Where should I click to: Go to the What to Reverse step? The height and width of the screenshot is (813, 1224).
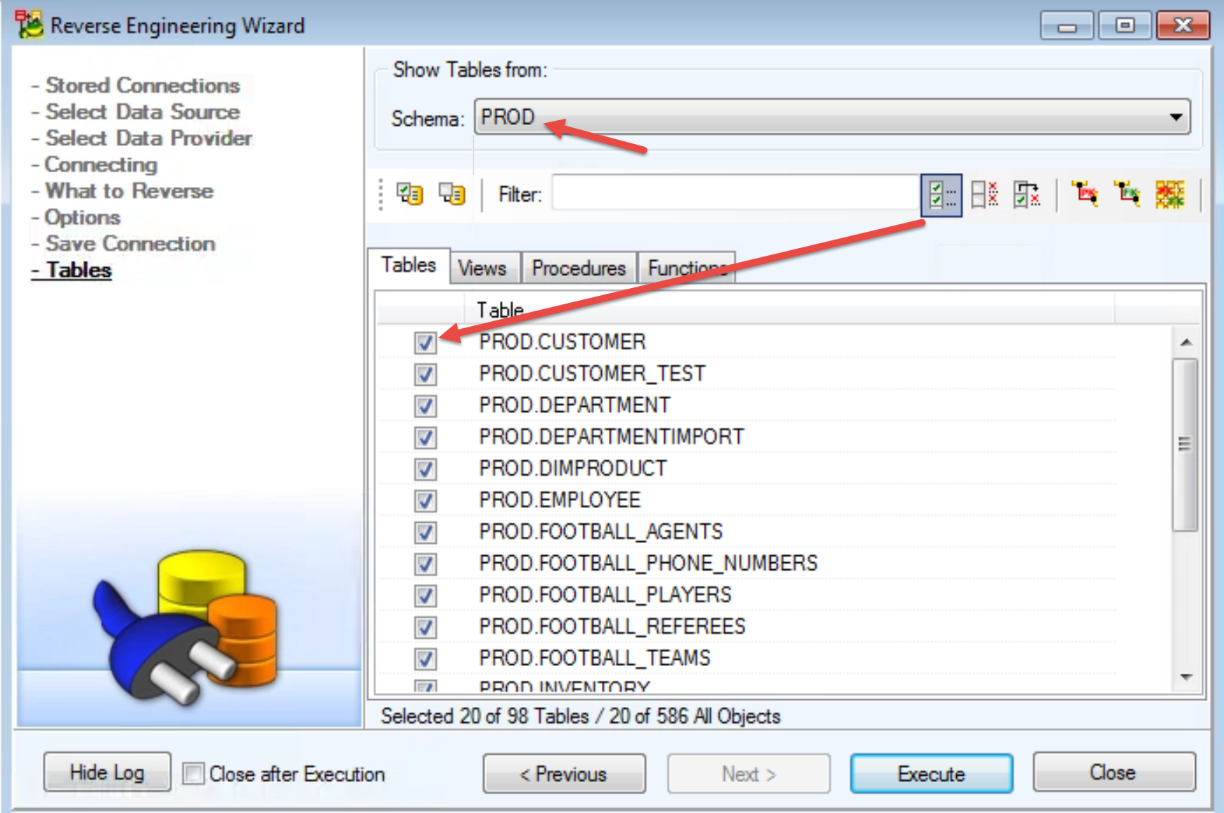[122, 191]
